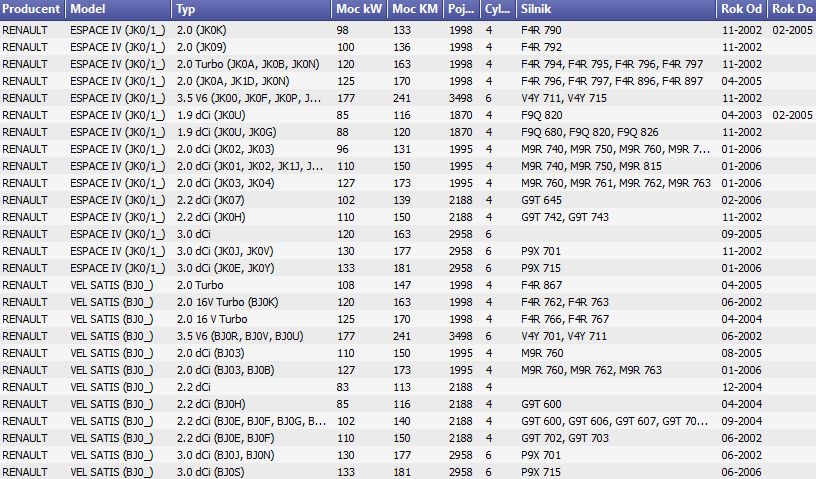Viewport: 816px width, 479px height.
Task: Select the 2.0 dCi (BJ03, BJ0B) row
Action: [408, 370]
